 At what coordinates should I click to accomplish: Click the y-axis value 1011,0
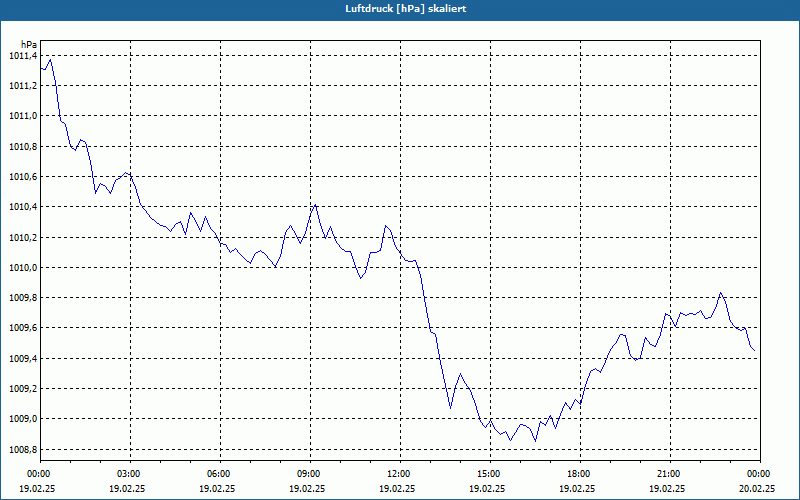(x=23, y=116)
